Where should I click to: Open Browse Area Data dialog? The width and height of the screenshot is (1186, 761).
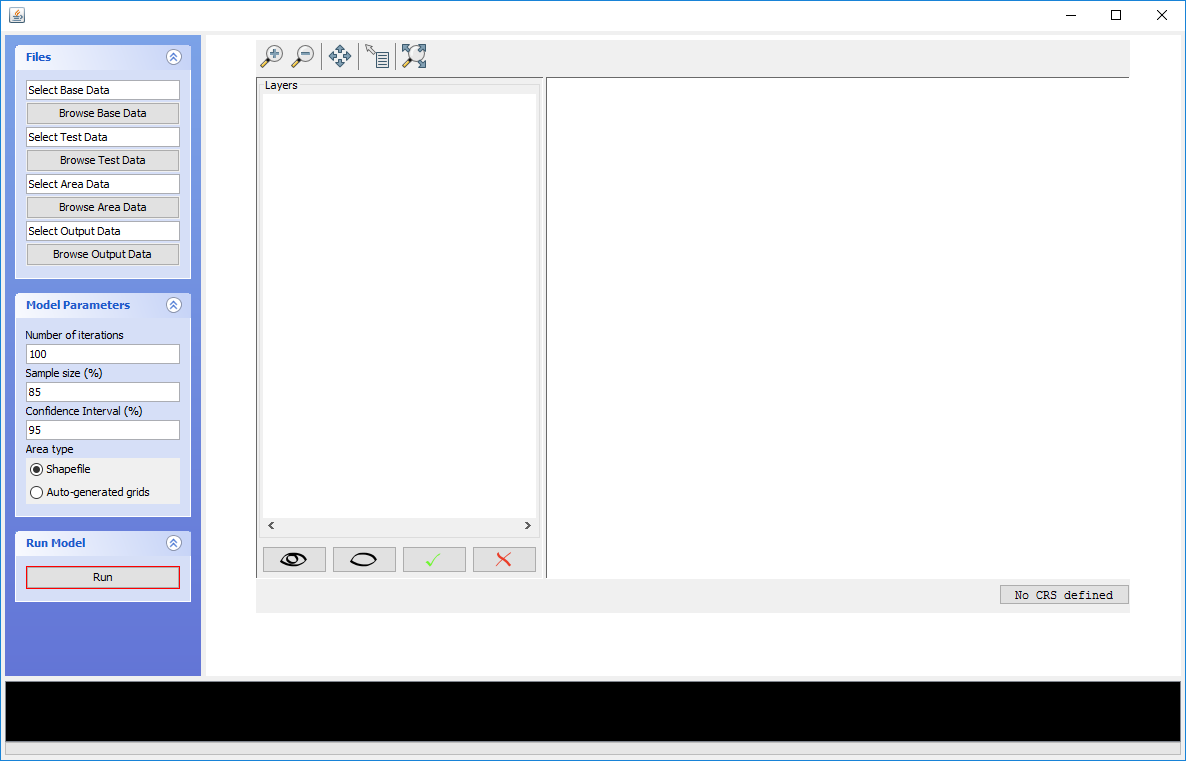[103, 207]
